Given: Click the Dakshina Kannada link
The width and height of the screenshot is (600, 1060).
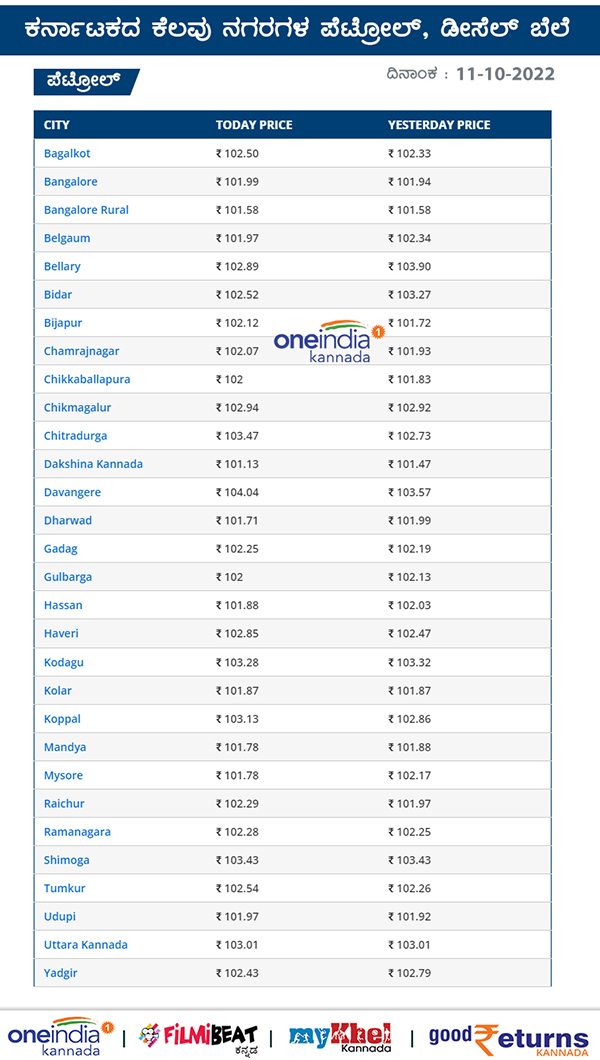Looking at the screenshot, I should coord(93,464).
